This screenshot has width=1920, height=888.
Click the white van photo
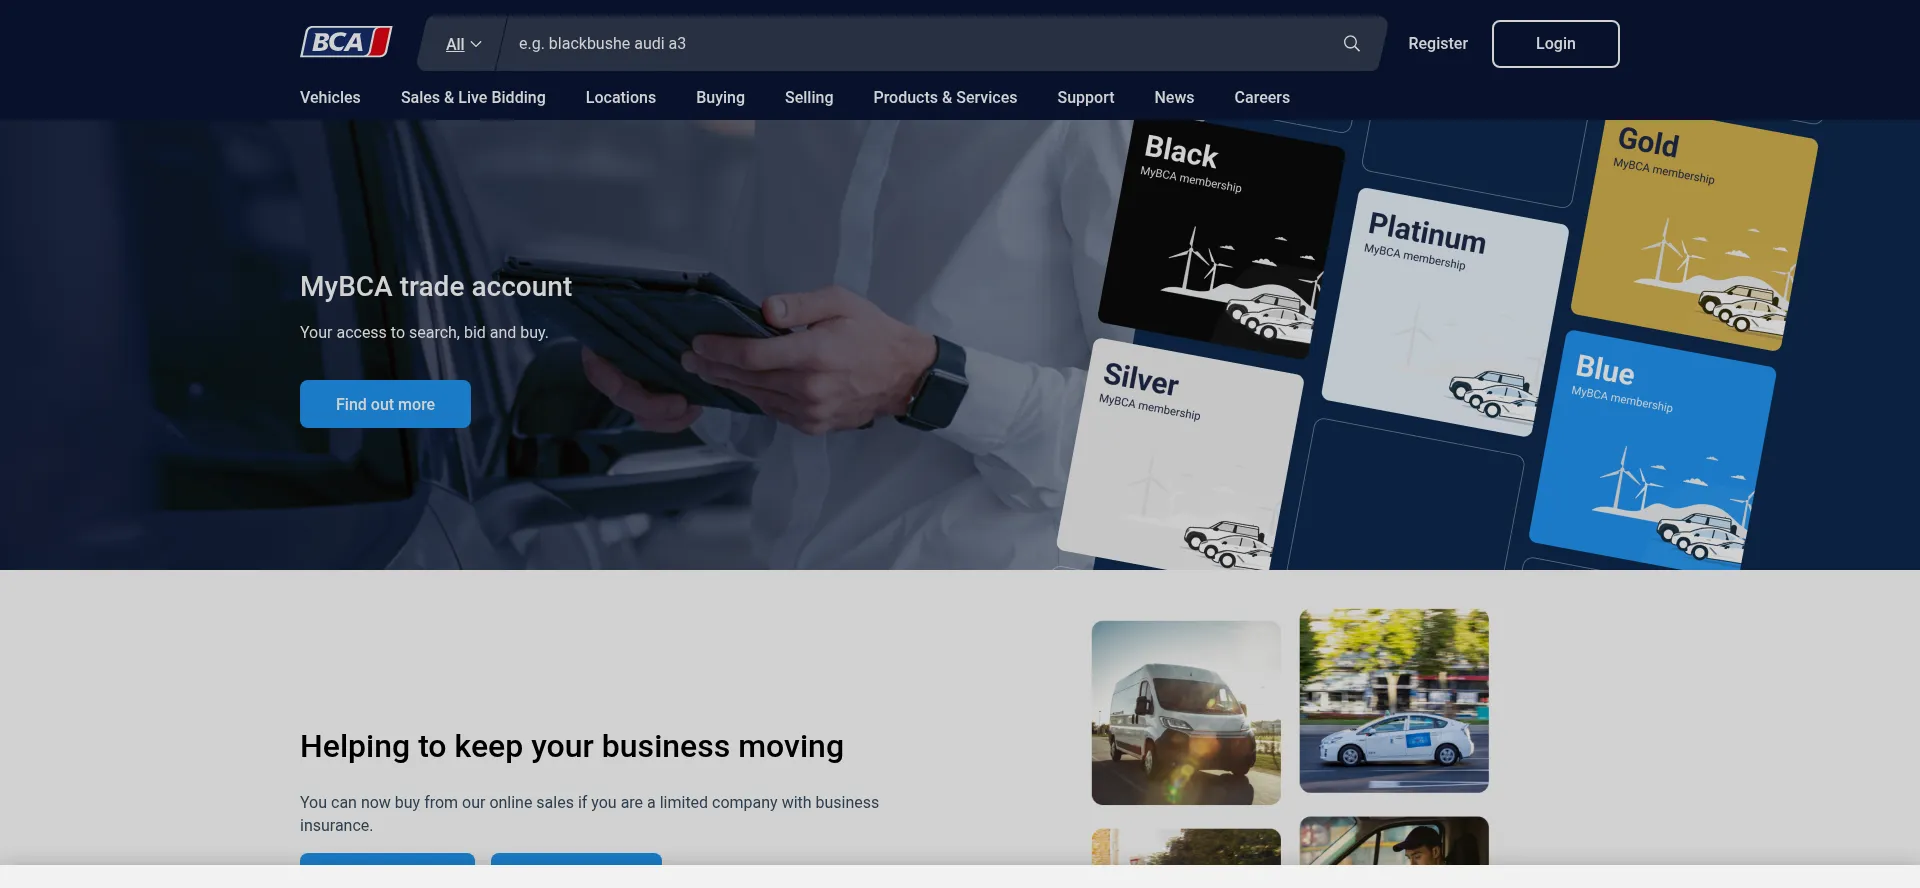(1186, 712)
